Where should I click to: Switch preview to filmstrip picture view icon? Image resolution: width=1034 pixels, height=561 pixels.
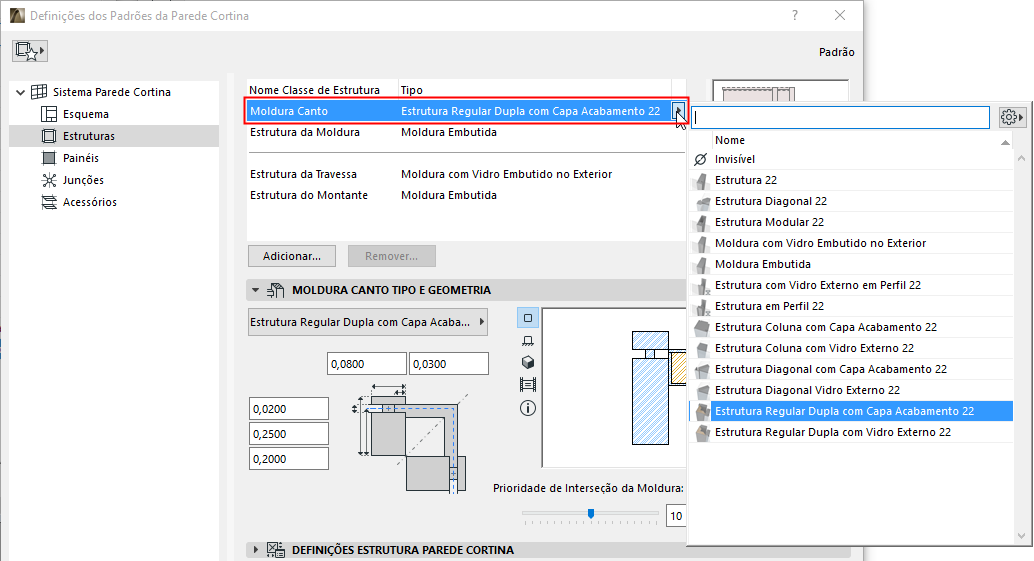point(528,384)
